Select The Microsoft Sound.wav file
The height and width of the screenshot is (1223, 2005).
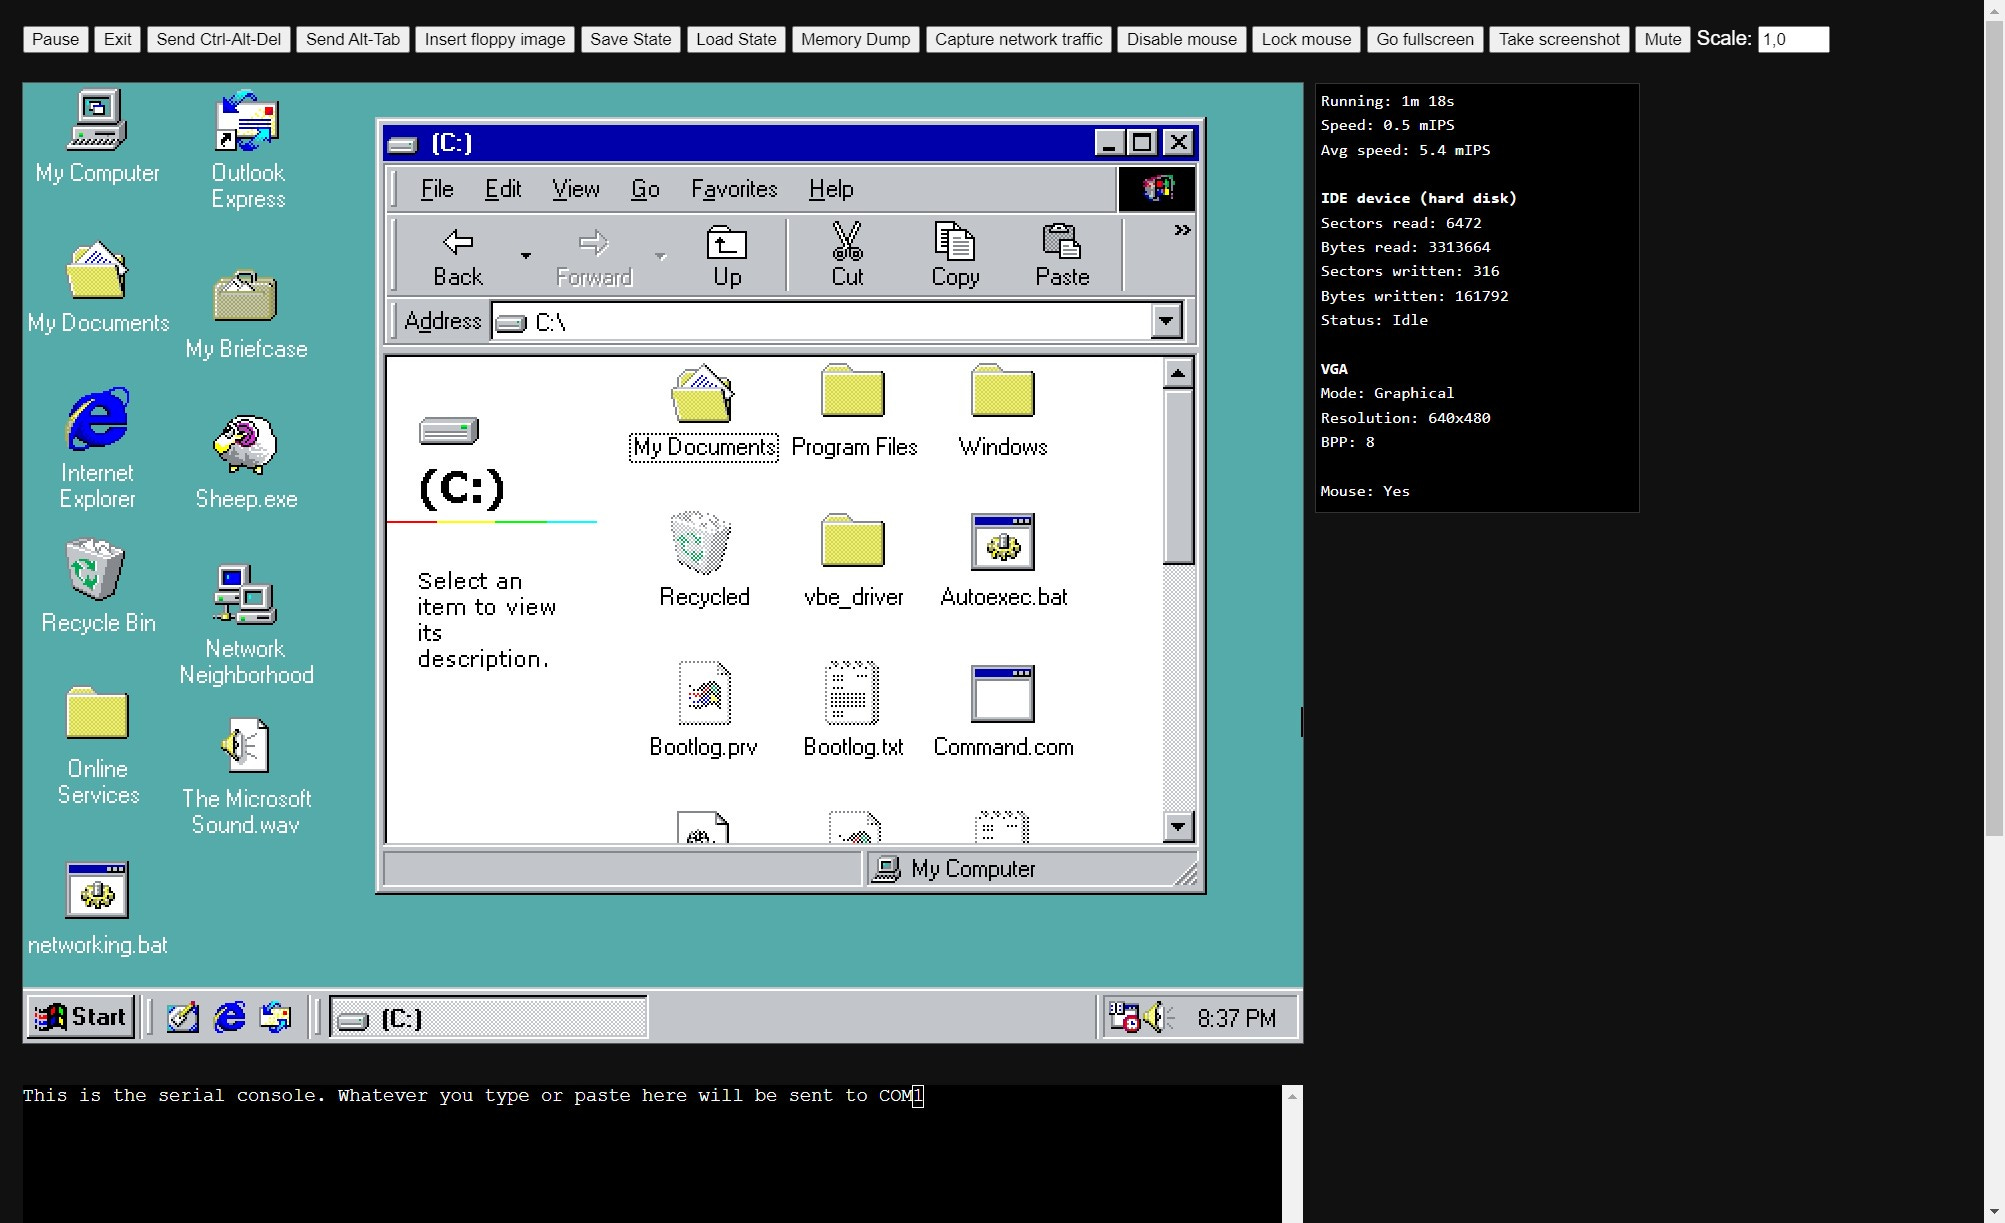(246, 776)
